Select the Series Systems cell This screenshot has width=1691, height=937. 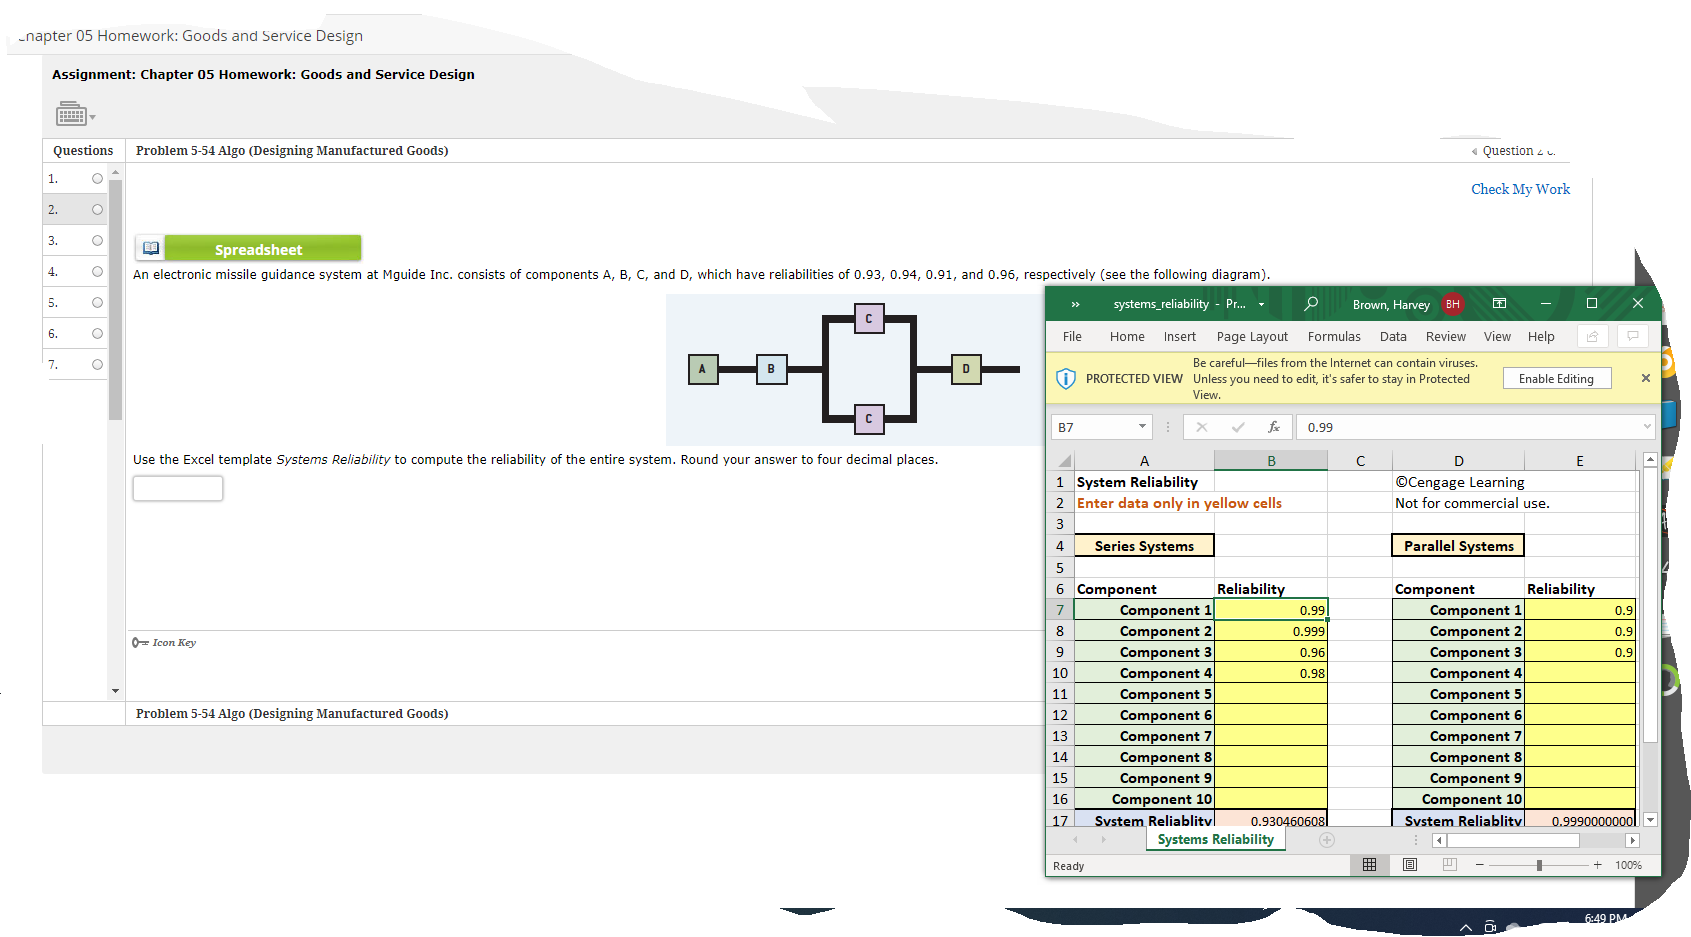pyautogui.click(x=1144, y=546)
